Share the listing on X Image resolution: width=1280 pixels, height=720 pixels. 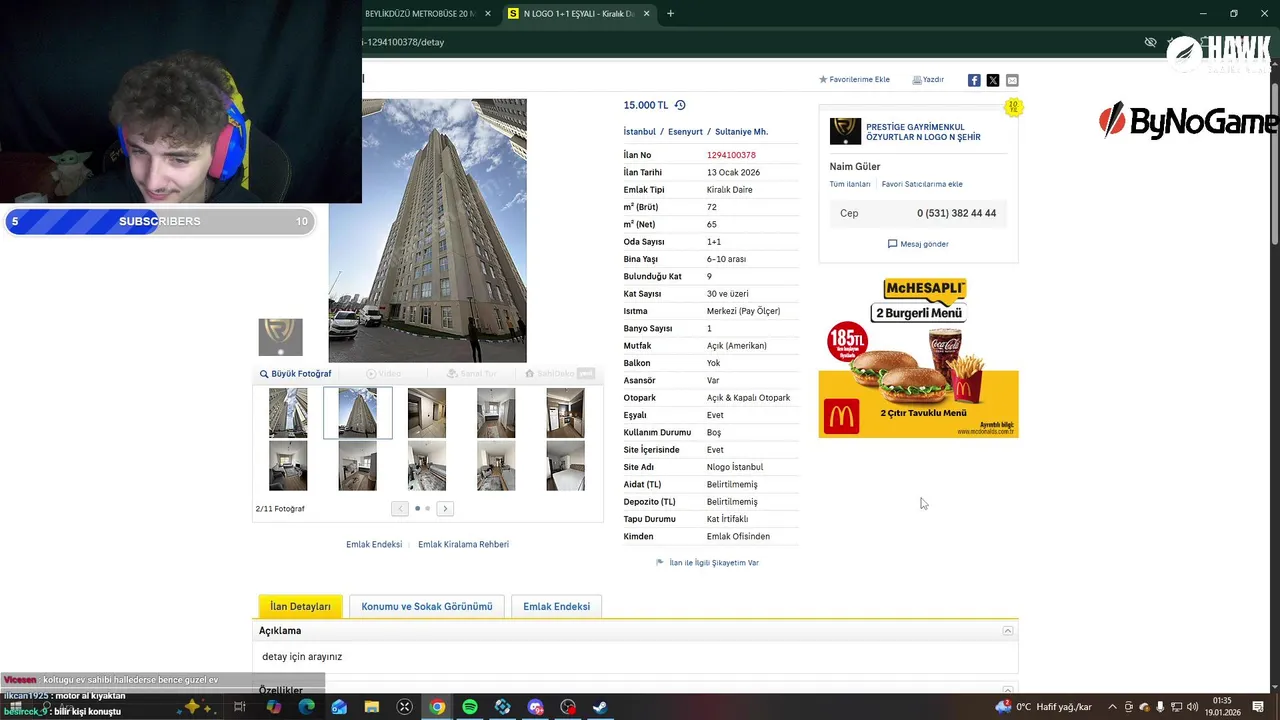pyautogui.click(x=993, y=80)
